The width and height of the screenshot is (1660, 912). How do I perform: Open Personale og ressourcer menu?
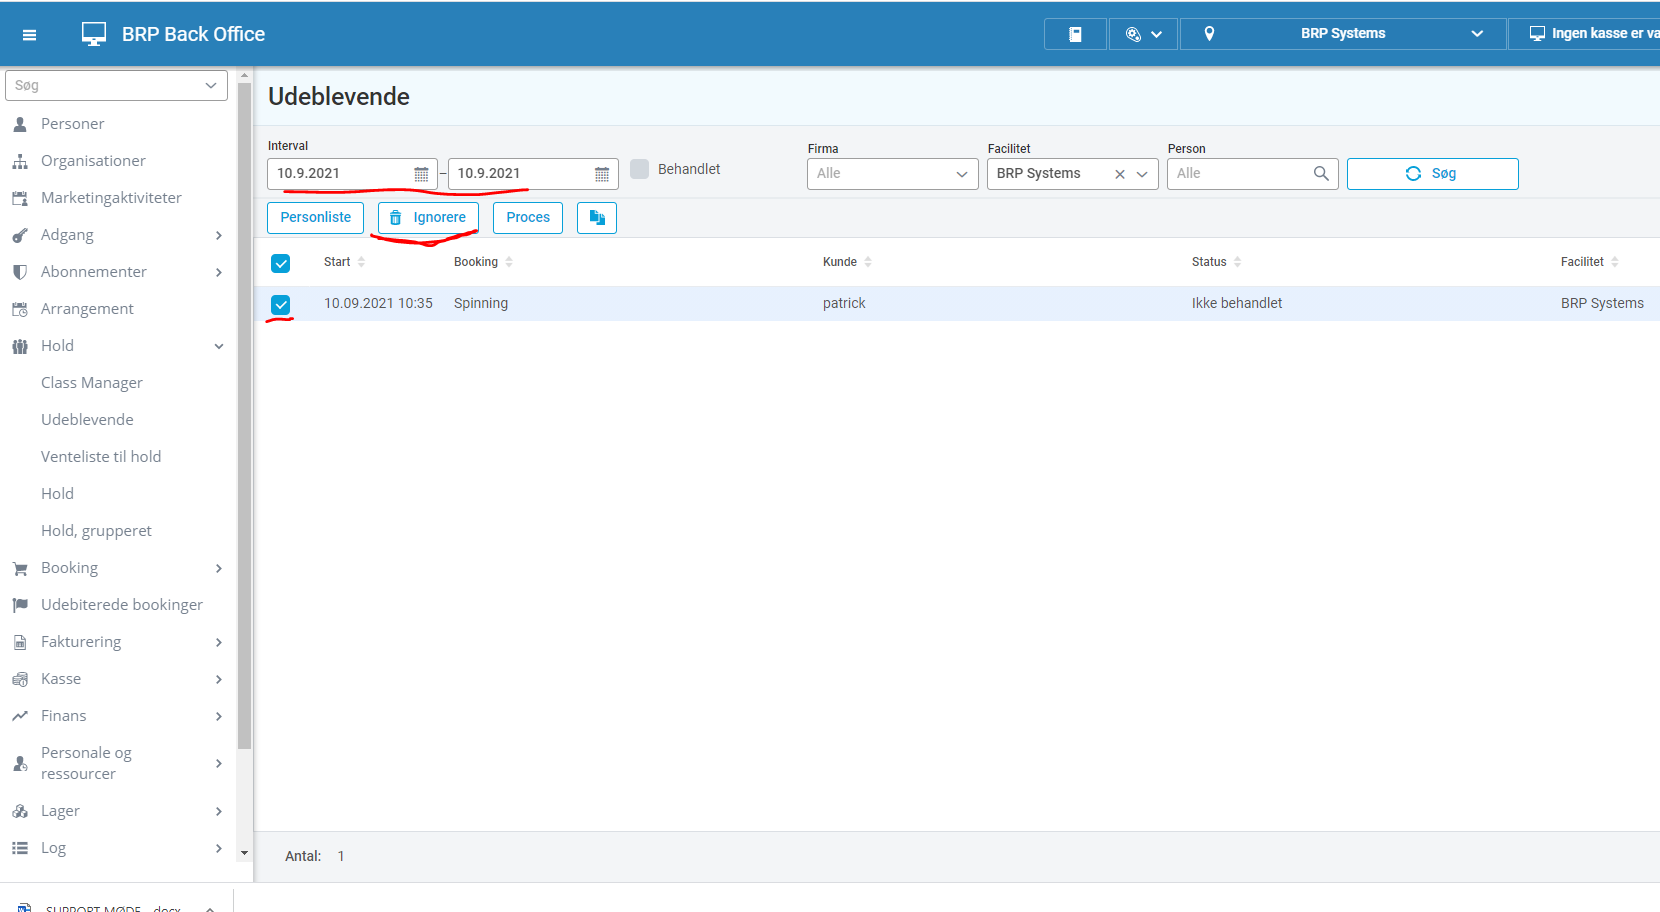click(86, 763)
